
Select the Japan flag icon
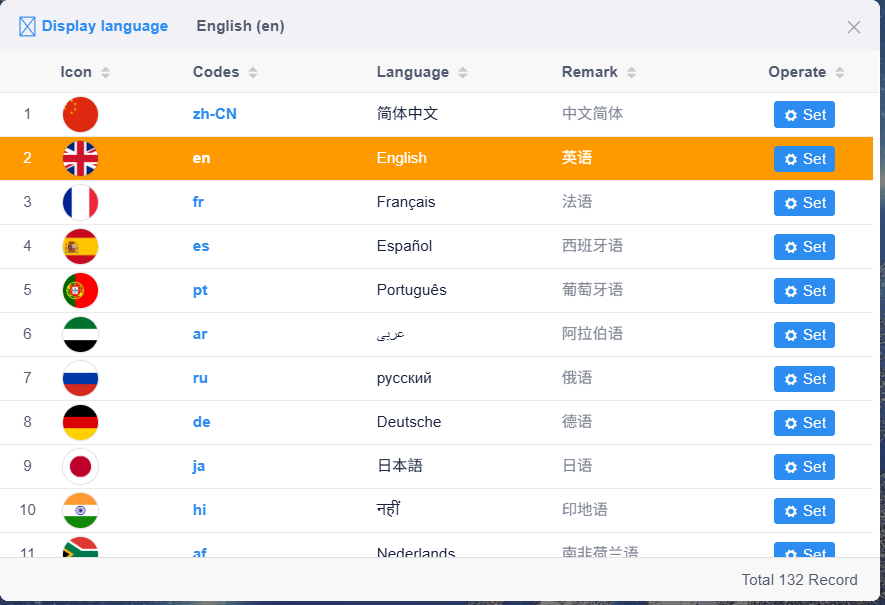tap(80, 466)
